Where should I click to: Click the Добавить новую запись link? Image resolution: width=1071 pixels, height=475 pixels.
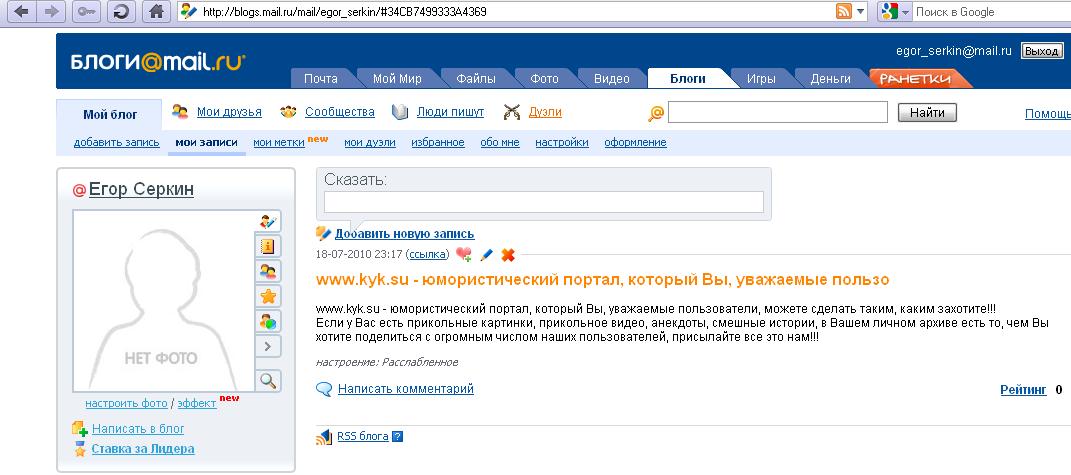404,234
